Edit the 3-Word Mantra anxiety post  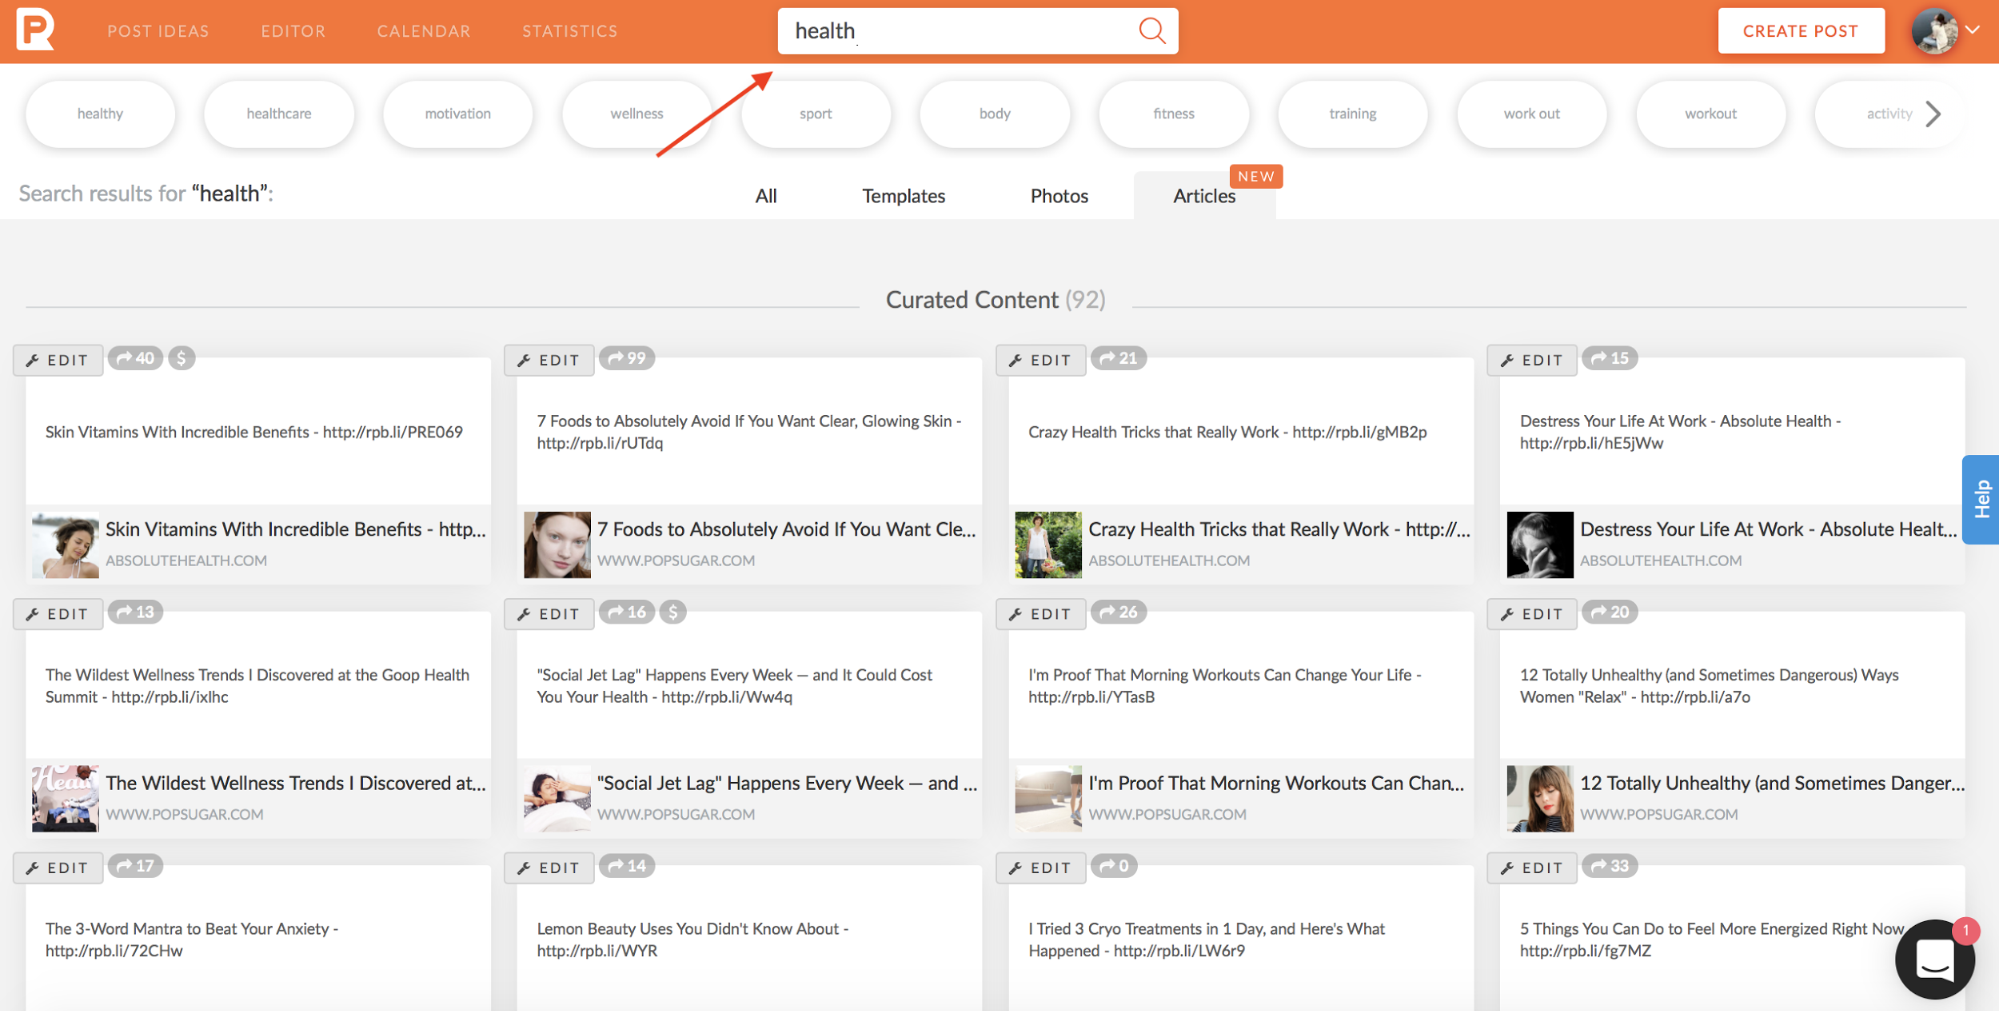pos(58,868)
